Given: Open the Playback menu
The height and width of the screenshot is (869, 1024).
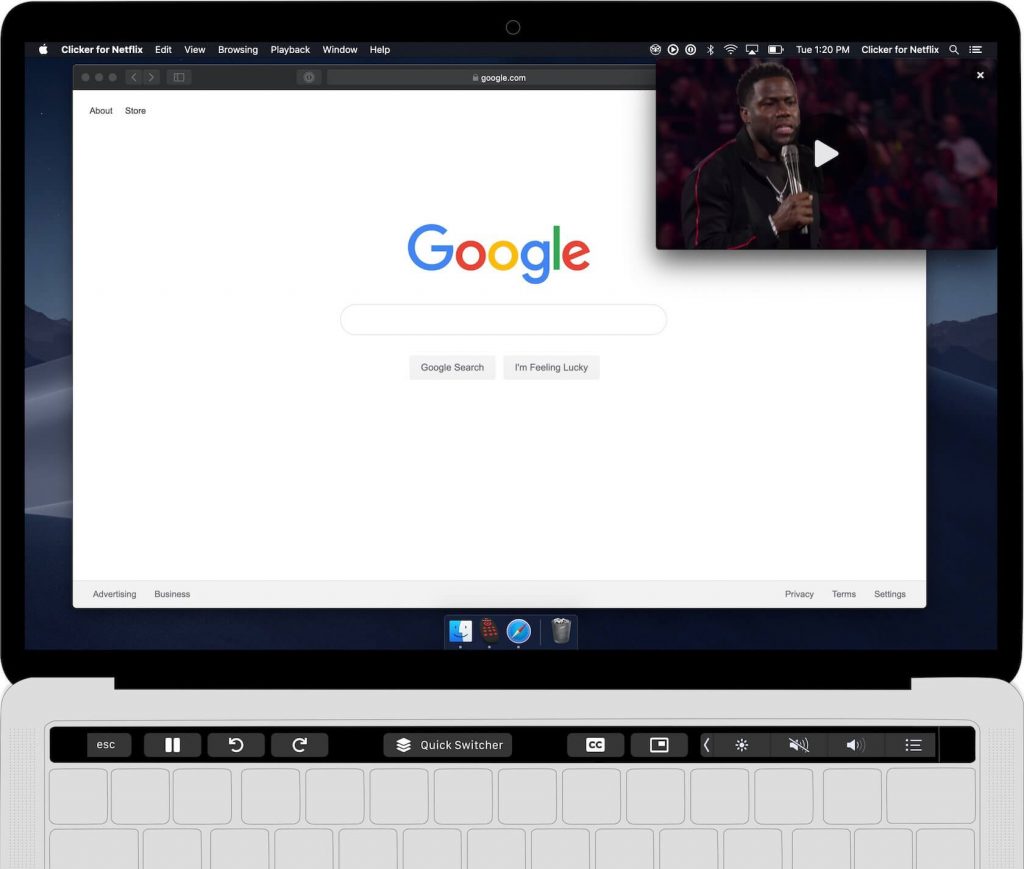Looking at the screenshot, I should coord(290,49).
